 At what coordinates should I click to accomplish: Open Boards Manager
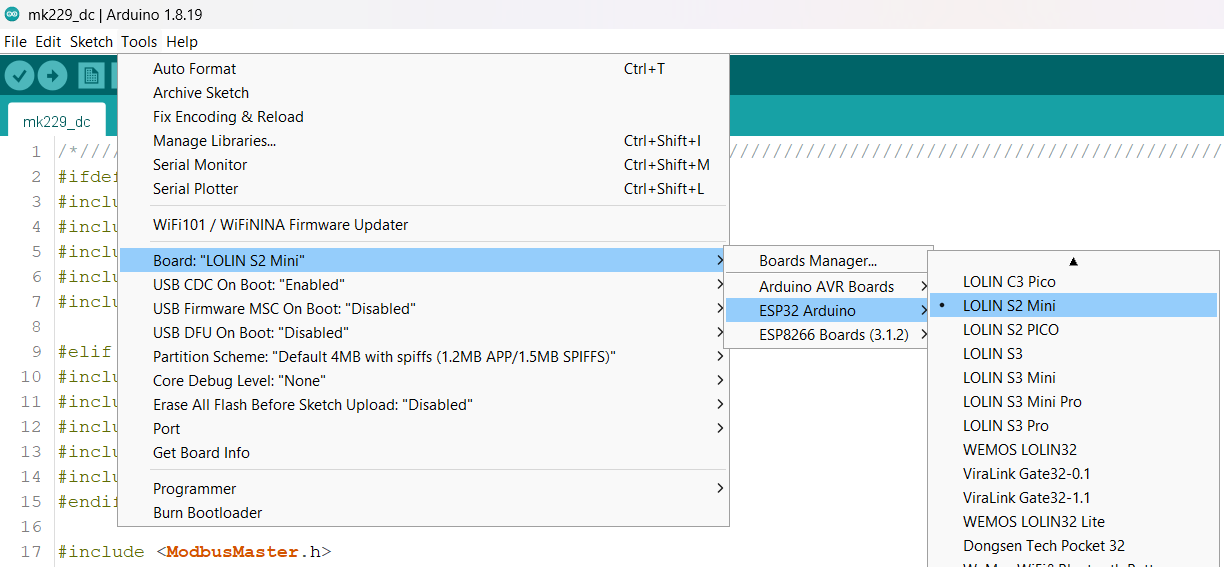(x=817, y=261)
